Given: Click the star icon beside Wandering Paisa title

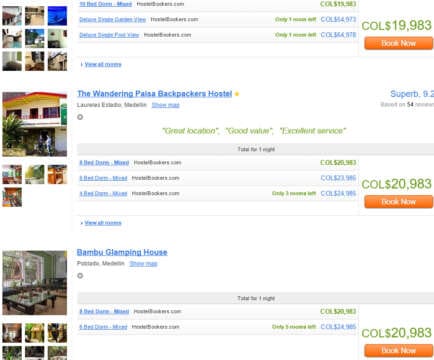Looking at the screenshot, I should coord(237,94).
